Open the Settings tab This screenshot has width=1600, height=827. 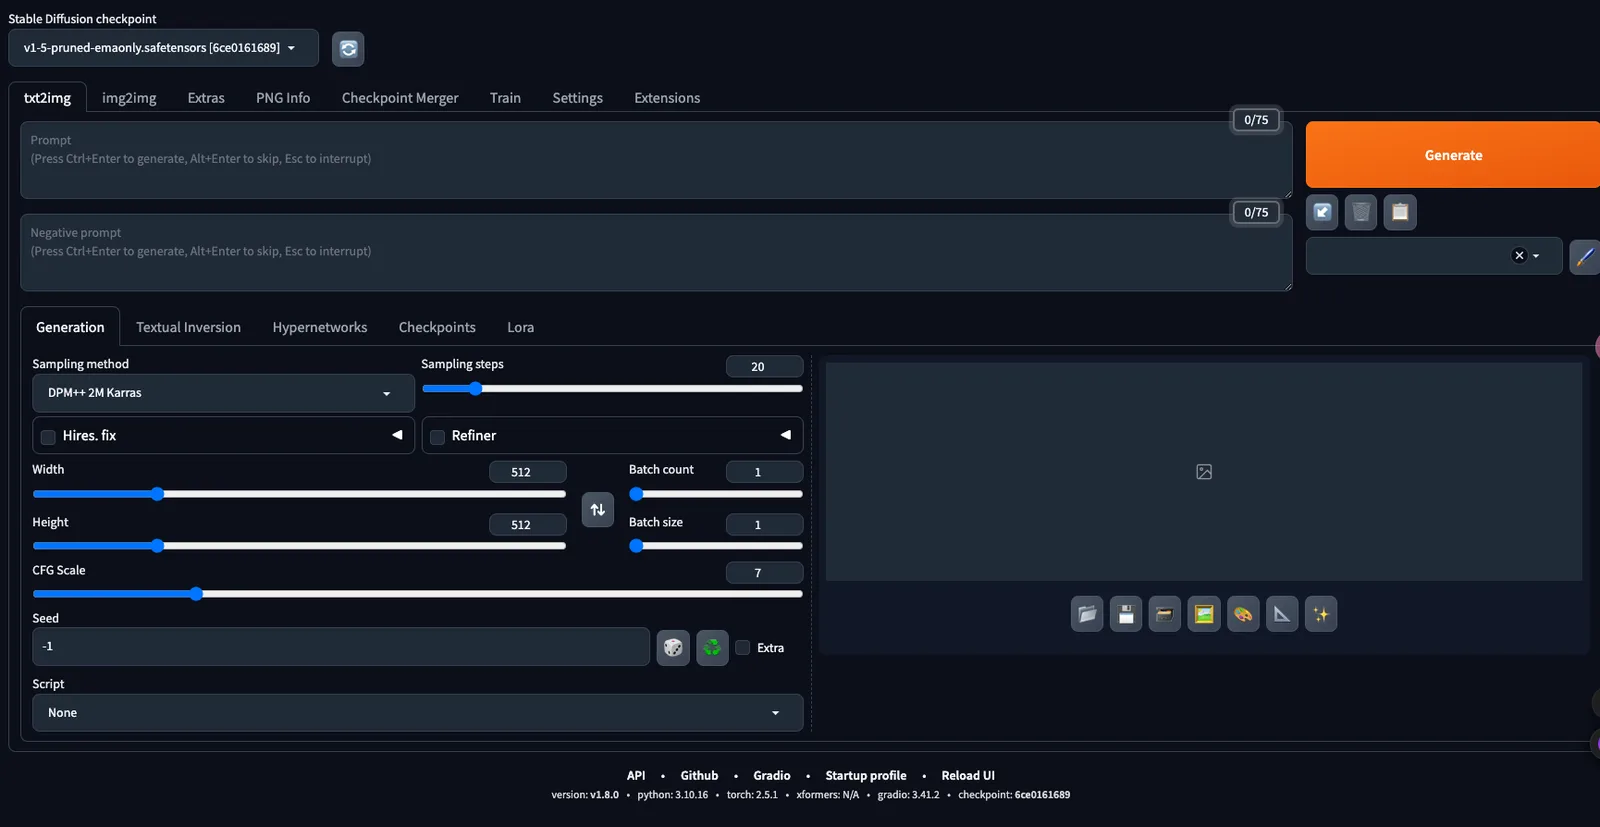[x=578, y=98]
